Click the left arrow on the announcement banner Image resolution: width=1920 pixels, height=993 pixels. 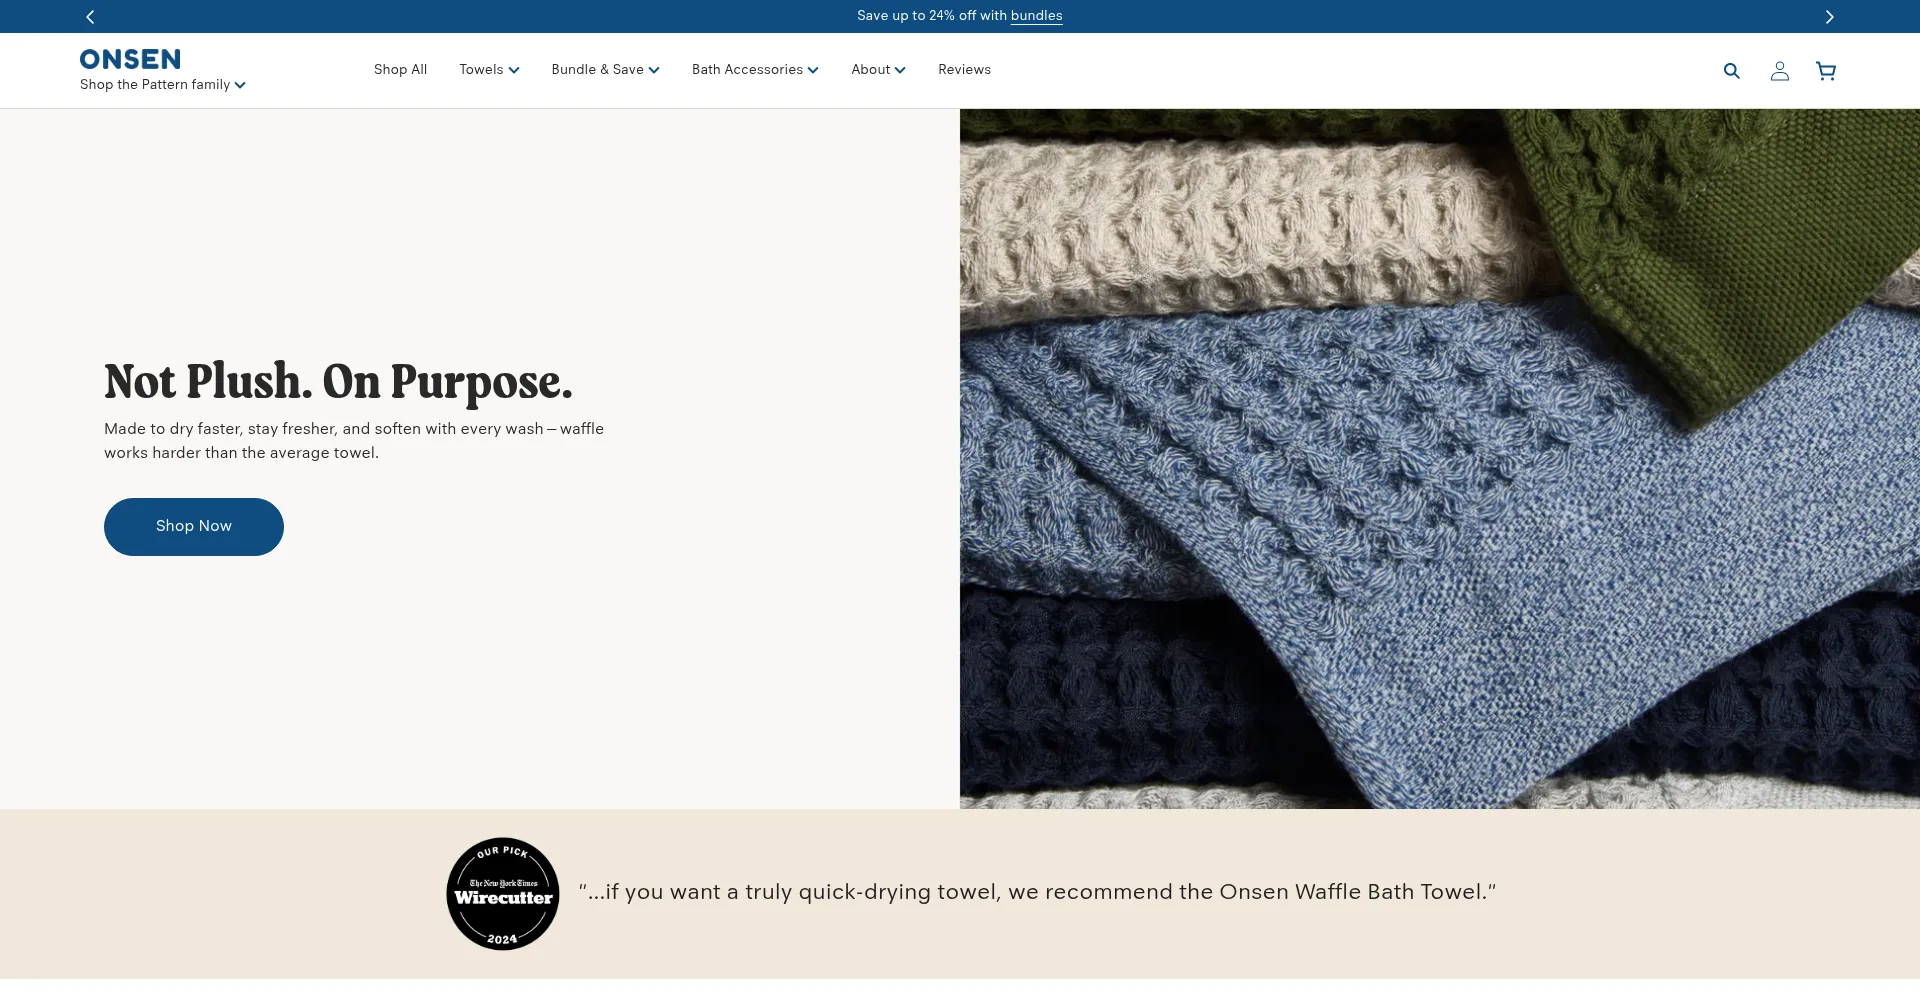pos(90,16)
